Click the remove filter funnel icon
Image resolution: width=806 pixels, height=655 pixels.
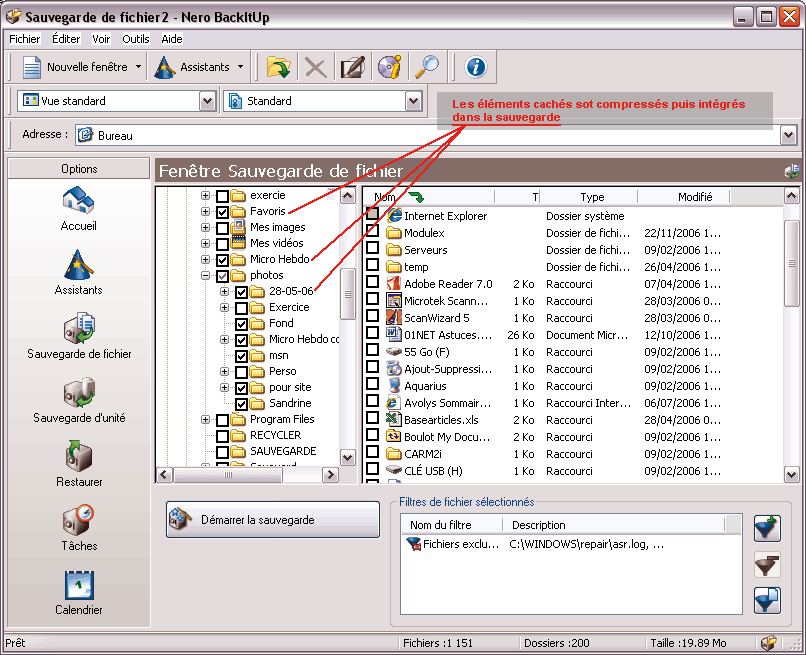point(767,565)
